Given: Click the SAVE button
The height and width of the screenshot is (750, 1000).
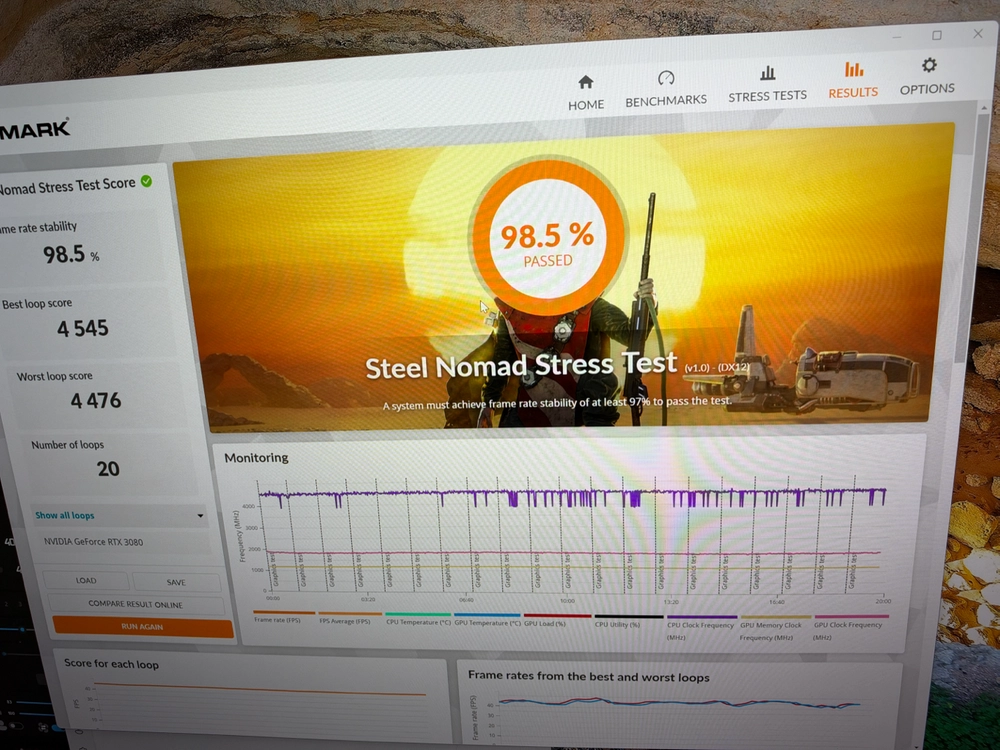Looking at the screenshot, I should 176,582.
